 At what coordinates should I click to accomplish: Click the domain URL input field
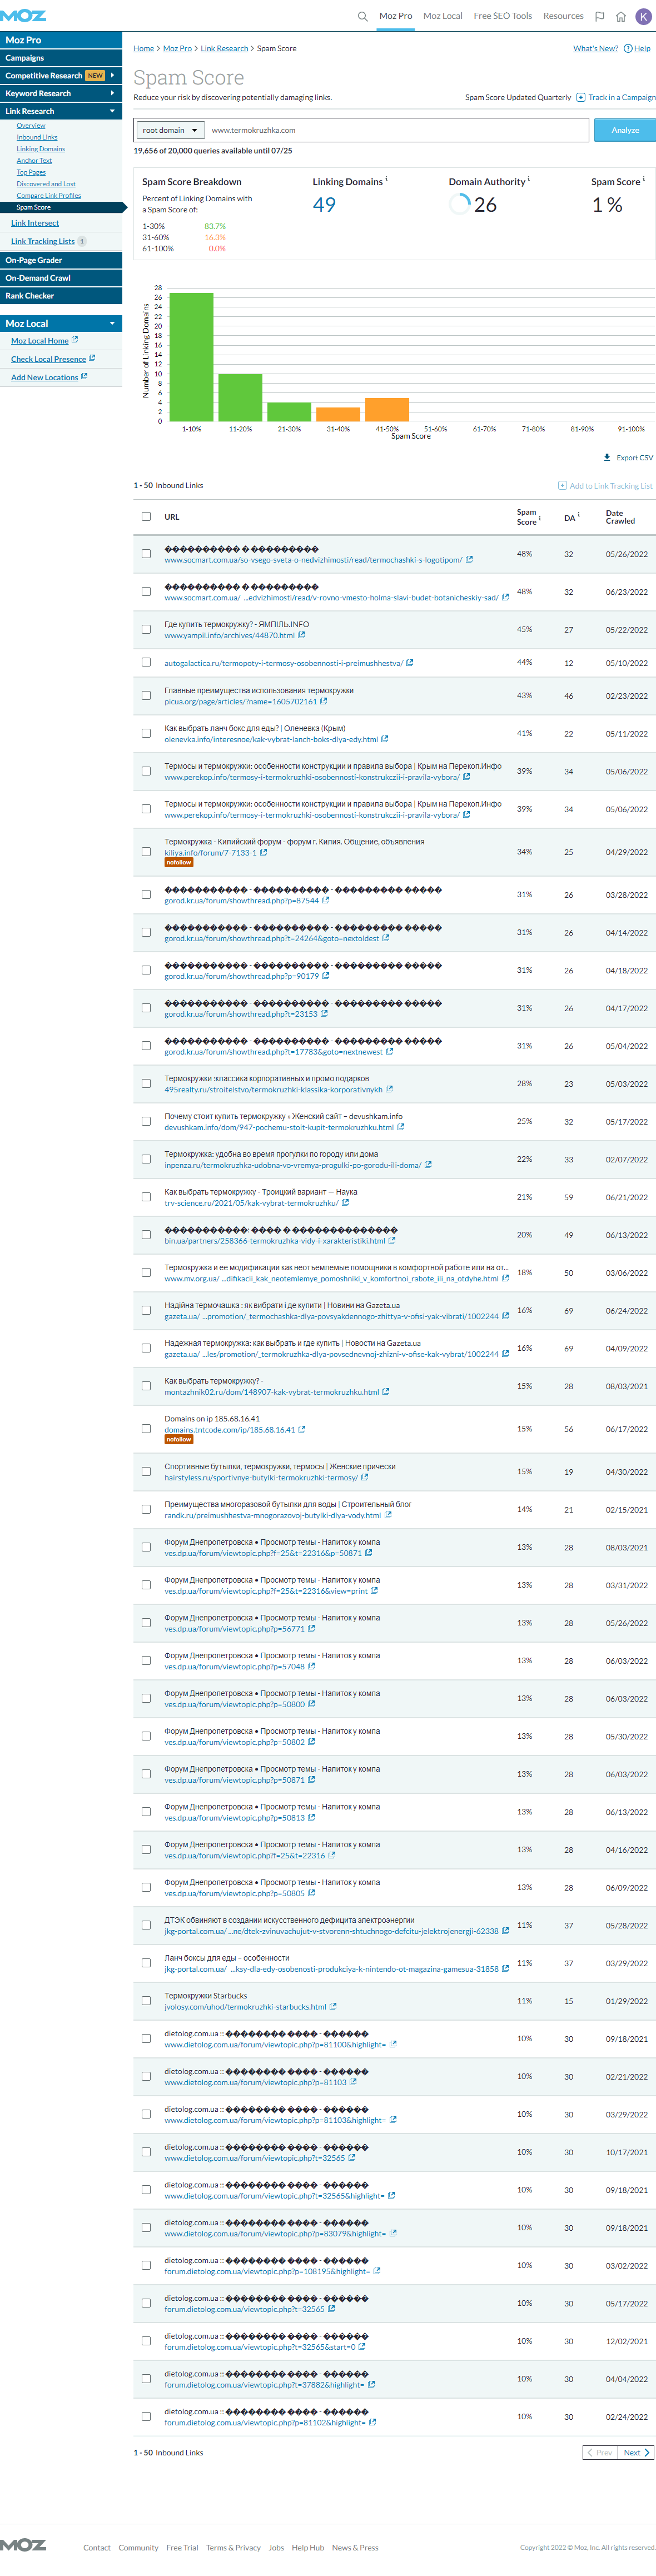pos(398,130)
